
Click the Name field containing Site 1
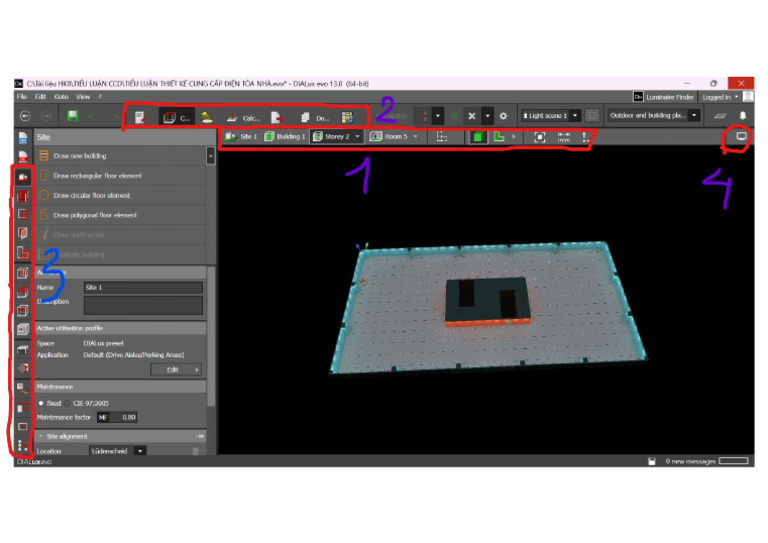click(x=142, y=287)
